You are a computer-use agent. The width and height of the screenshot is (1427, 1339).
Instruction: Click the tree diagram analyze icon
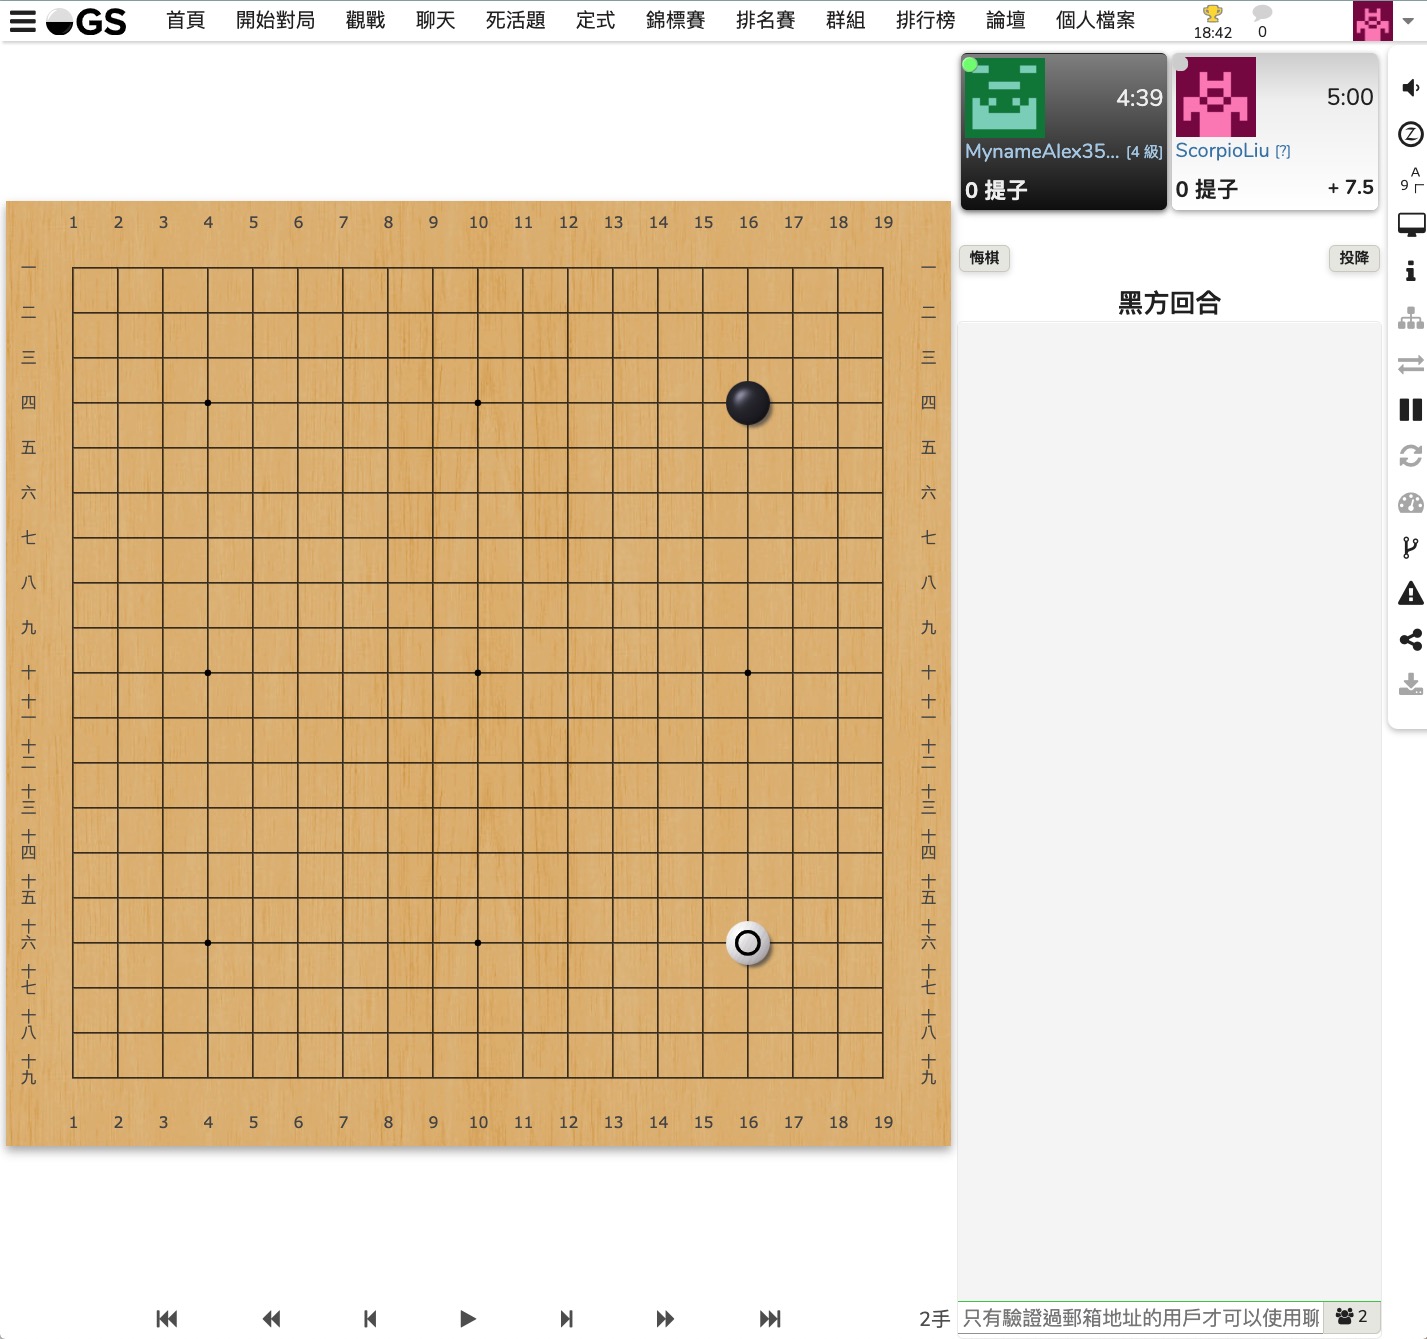click(1410, 318)
